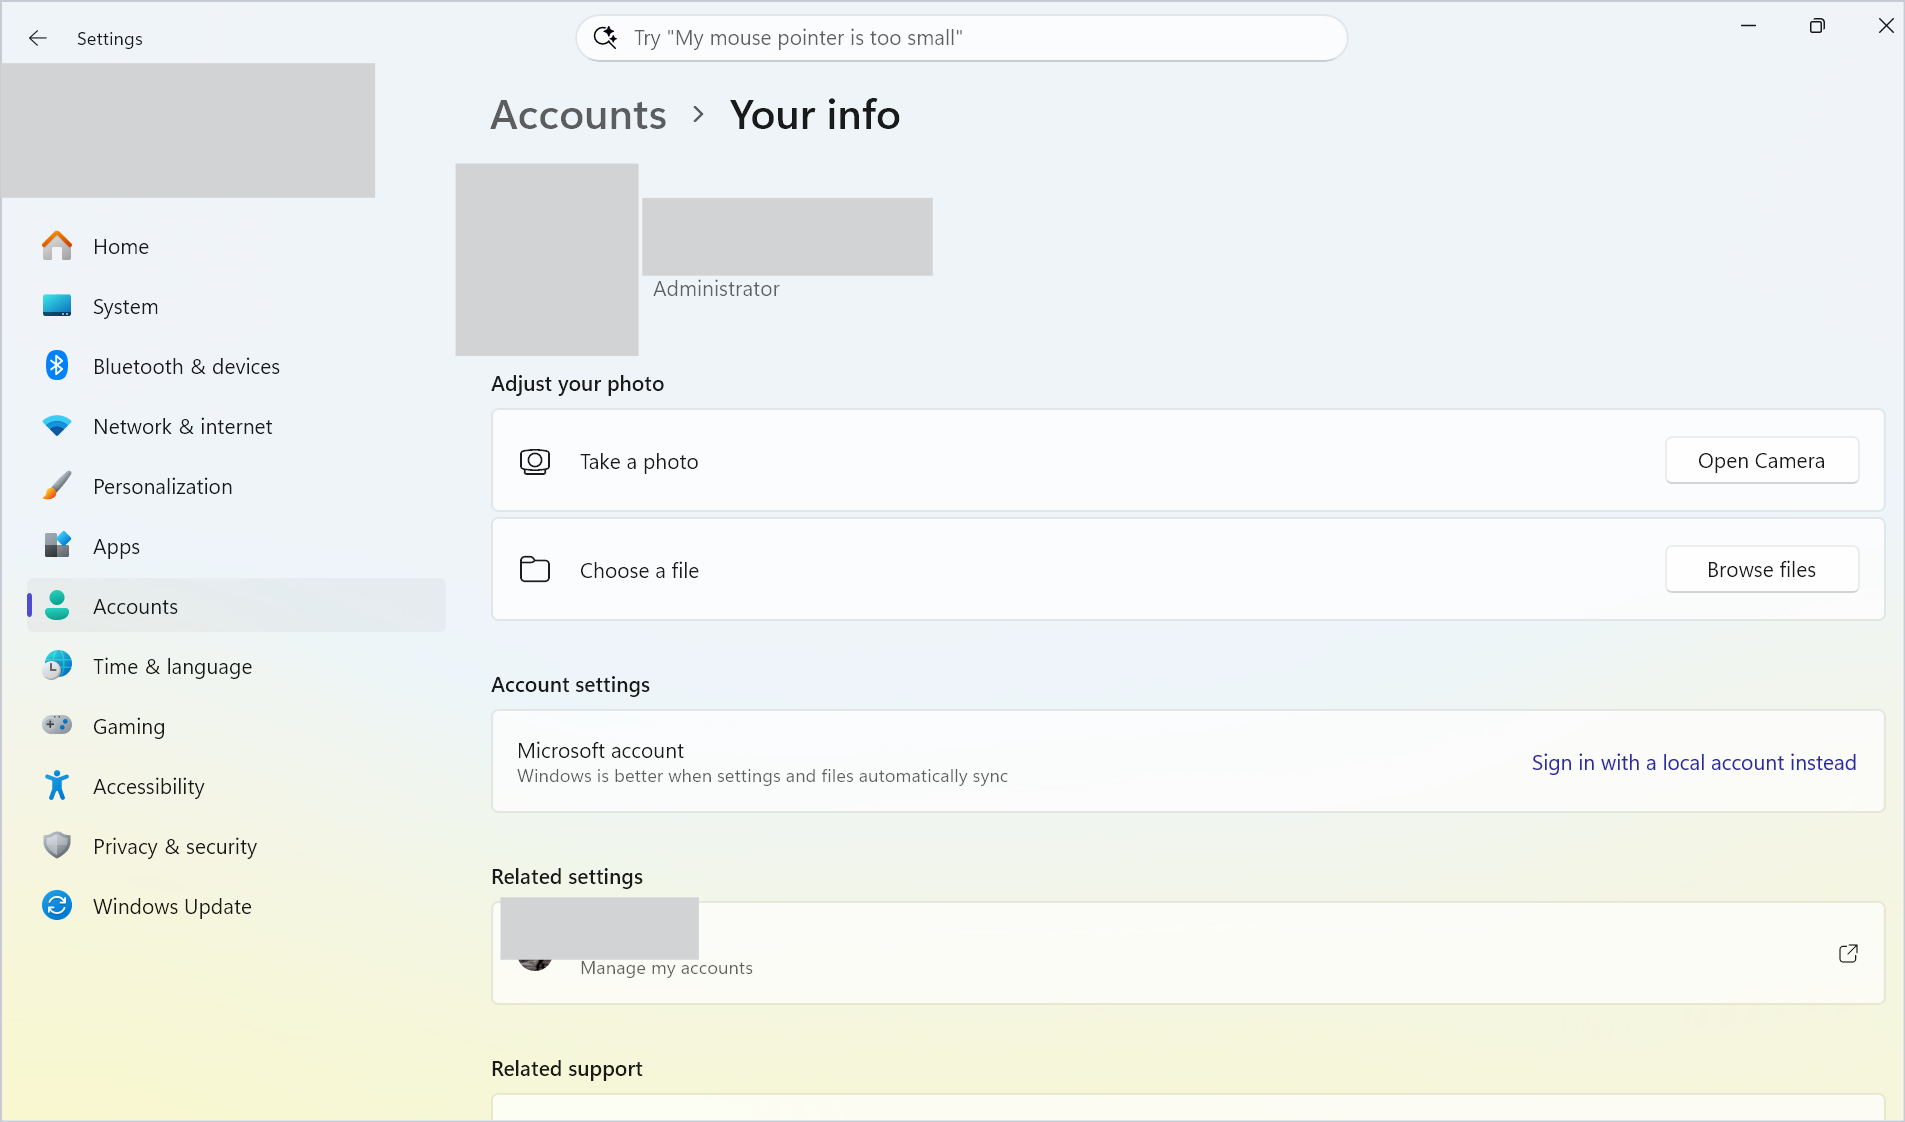Open the Apps label in sidebar
1905x1122 pixels.
117,547
